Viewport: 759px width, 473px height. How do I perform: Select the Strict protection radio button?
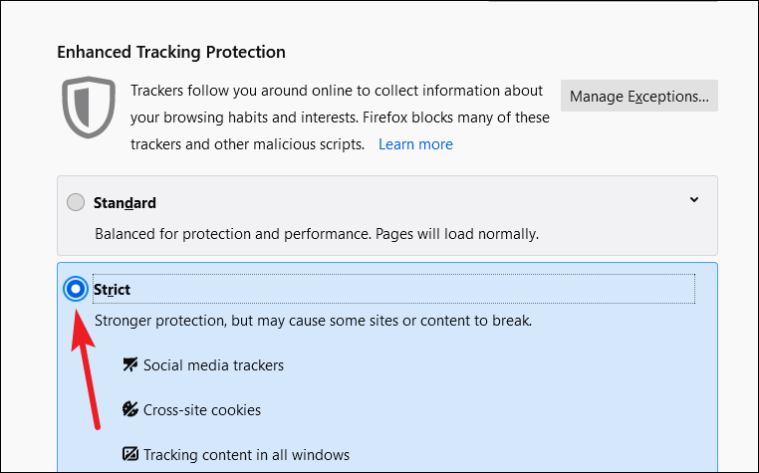tap(76, 289)
